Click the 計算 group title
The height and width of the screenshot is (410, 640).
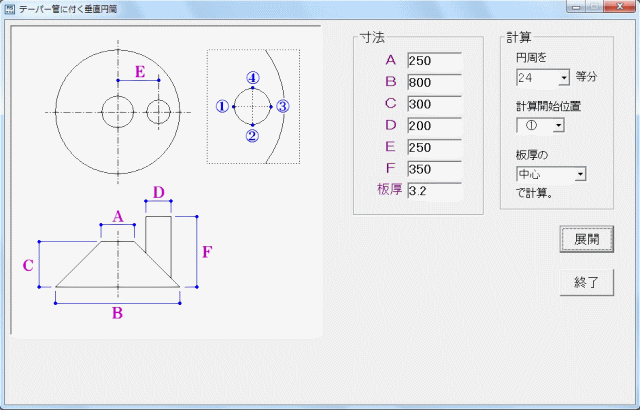coord(518,38)
